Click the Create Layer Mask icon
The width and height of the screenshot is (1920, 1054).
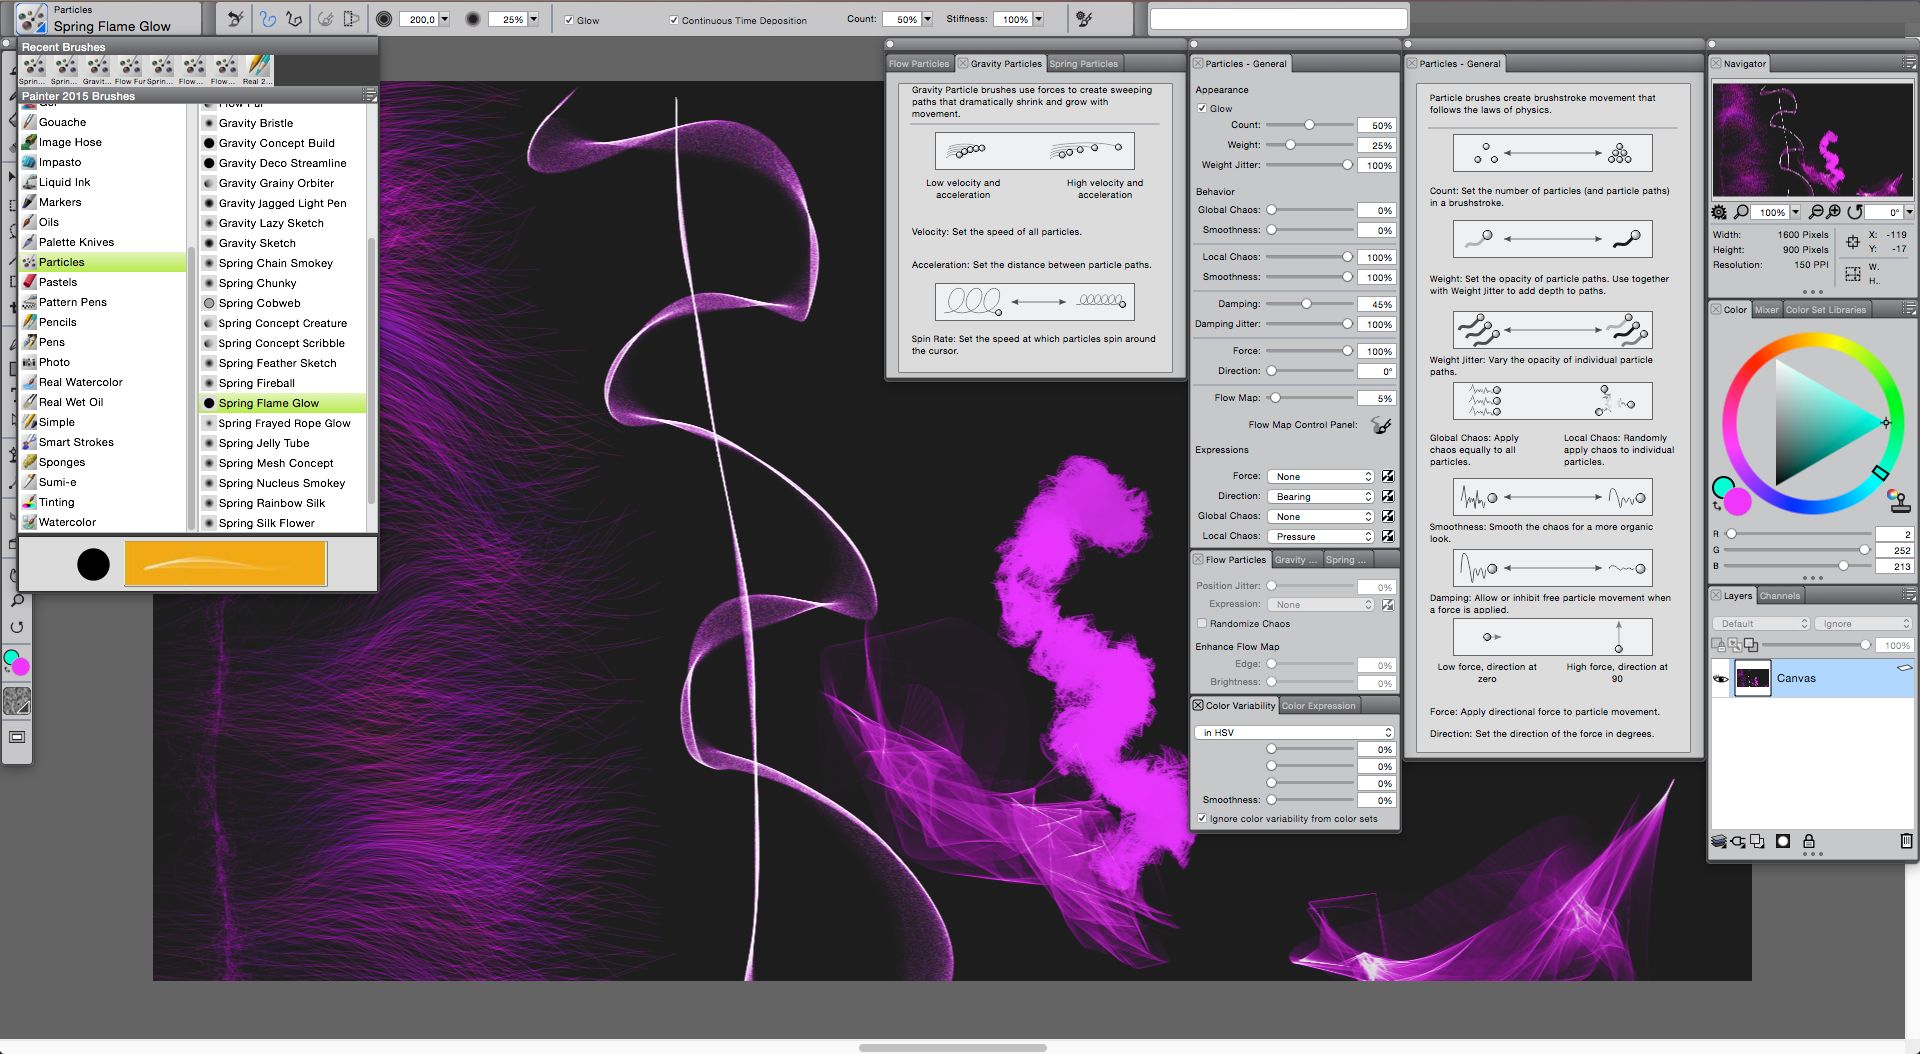click(x=1783, y=841)
